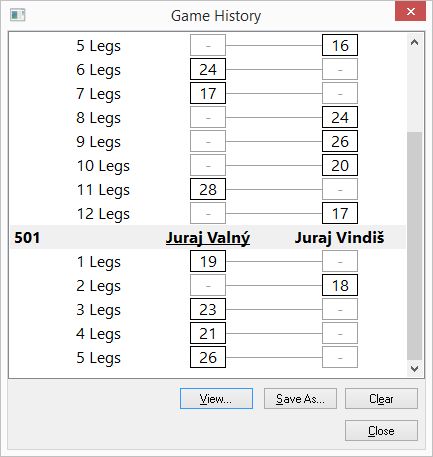Click the application icon in title bar
The width and height of the screenshot is (433, 457).
18,15
